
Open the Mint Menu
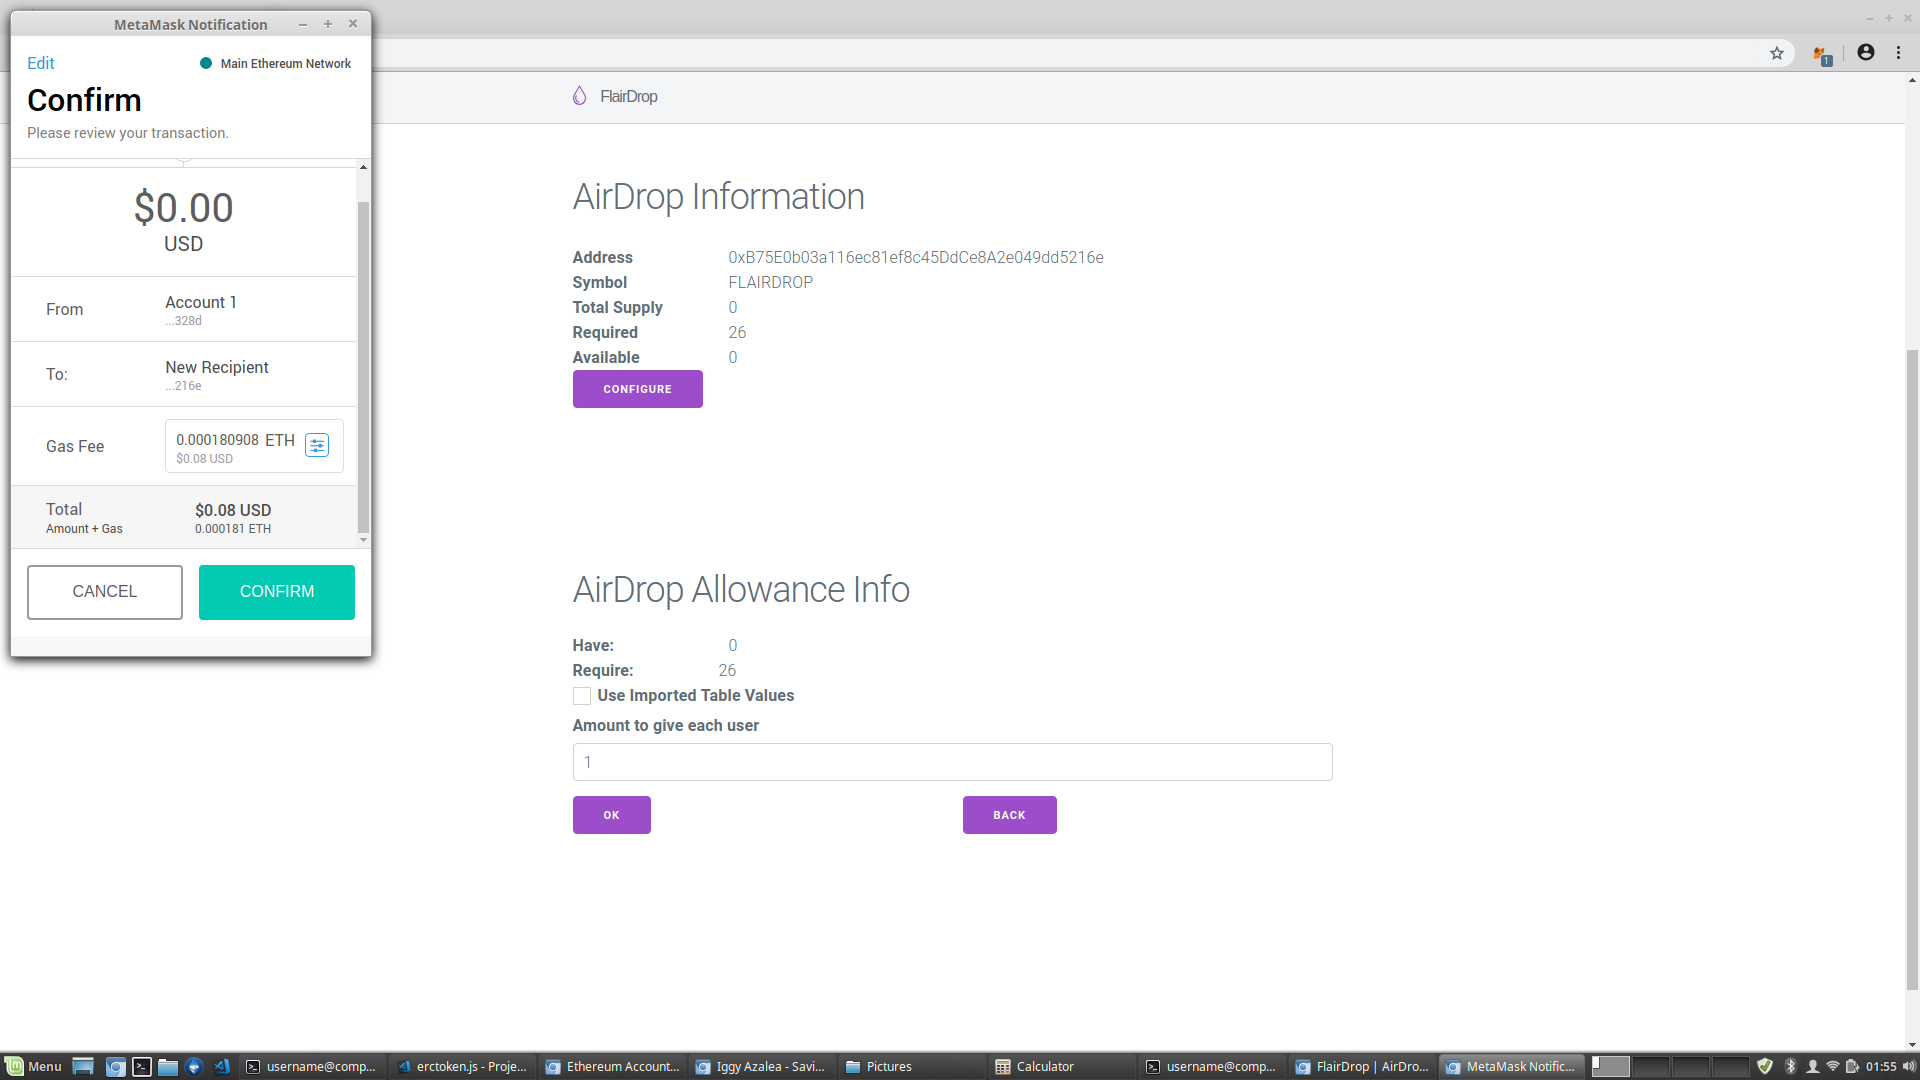tap(33, 1067)
